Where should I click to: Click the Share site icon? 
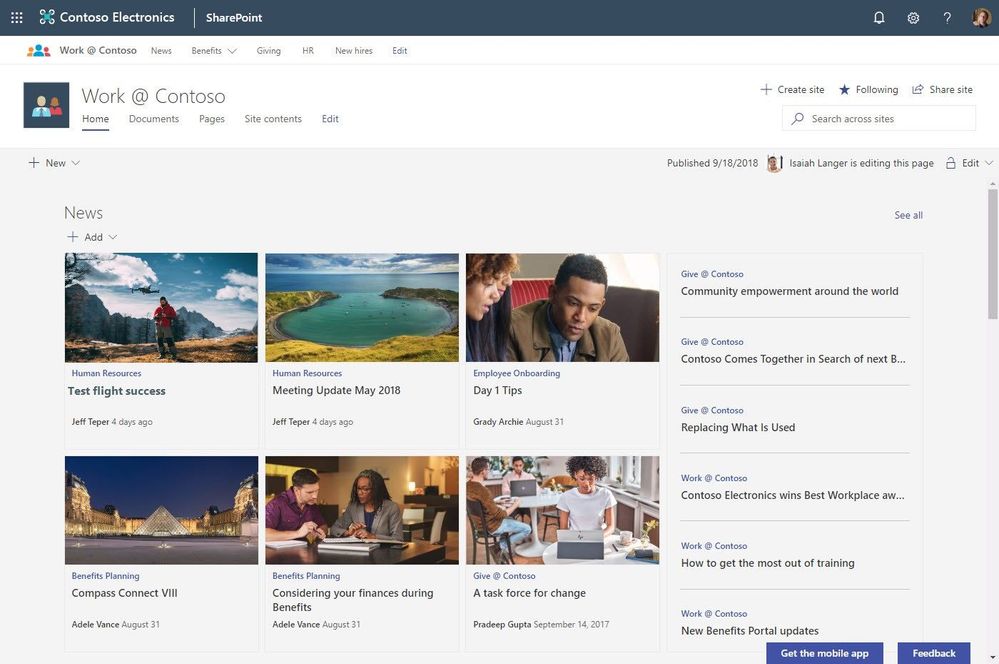pos(917,90)
